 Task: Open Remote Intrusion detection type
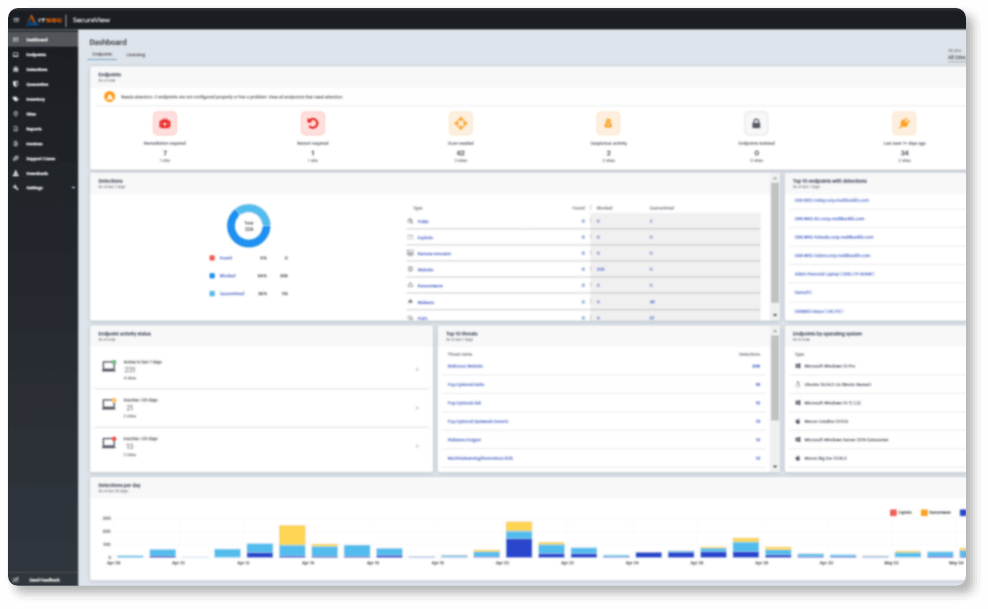click(434, 254)
